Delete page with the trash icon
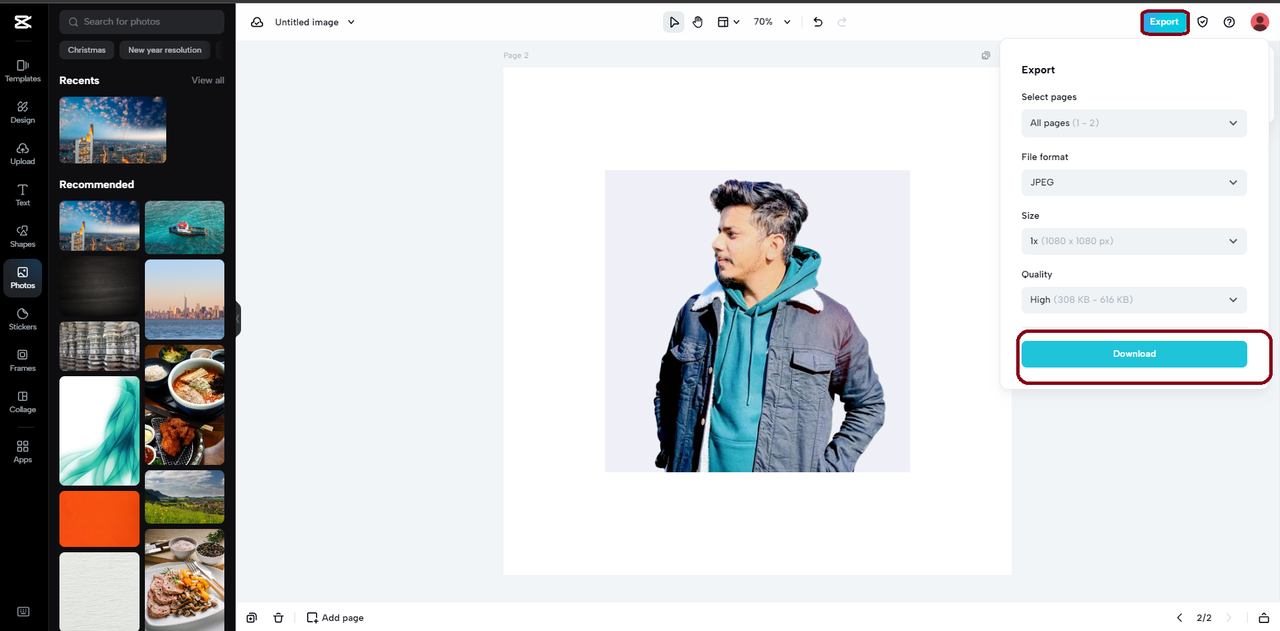This screenshot has height=631, width=1280. (278, 618)
